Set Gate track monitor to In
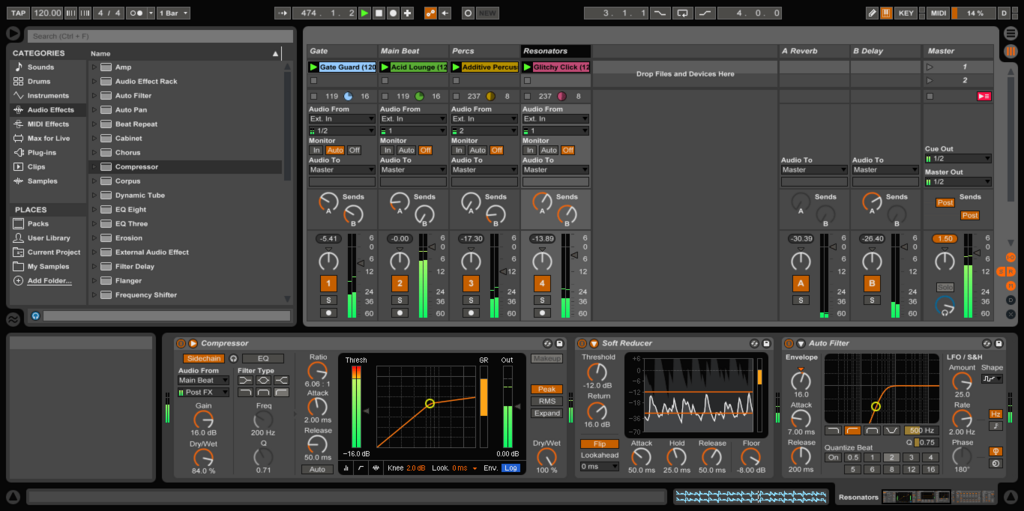 point(317,150)
